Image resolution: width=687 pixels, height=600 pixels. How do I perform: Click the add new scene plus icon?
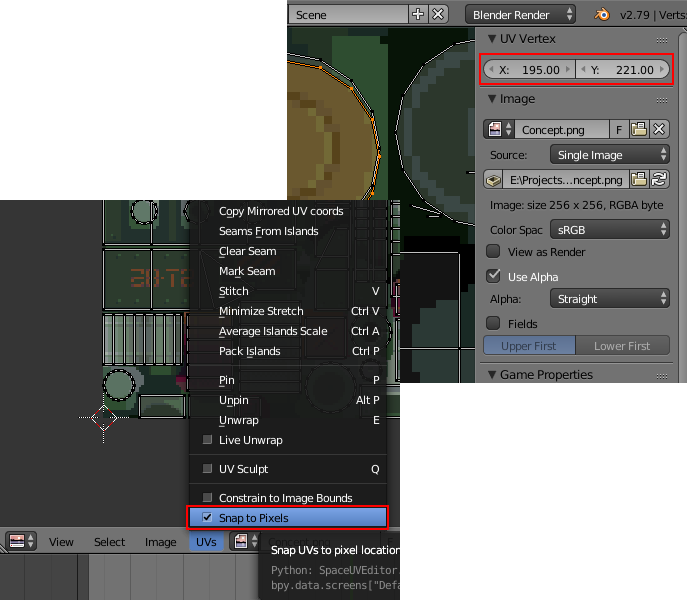pos(418,15)
